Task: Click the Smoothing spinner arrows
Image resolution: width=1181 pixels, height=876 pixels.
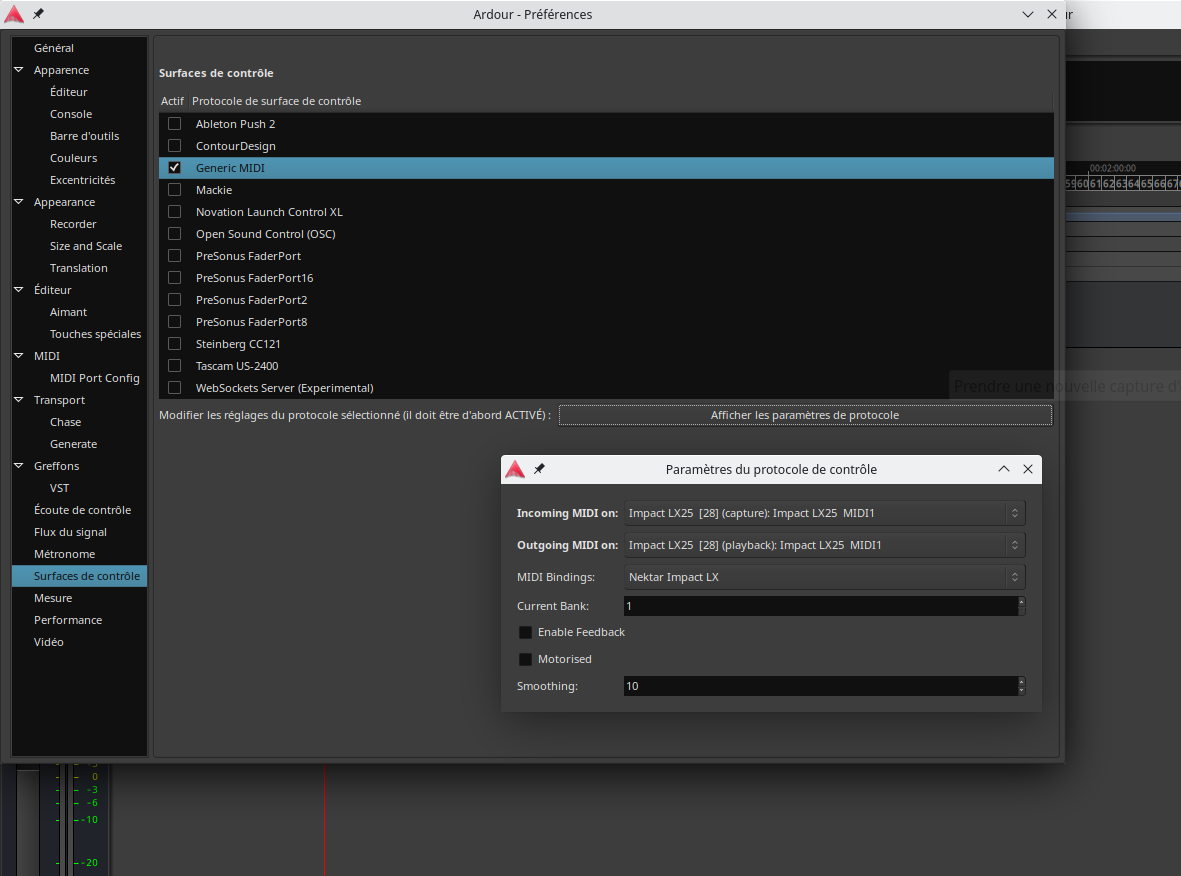Action: [x=1021, y=686]
